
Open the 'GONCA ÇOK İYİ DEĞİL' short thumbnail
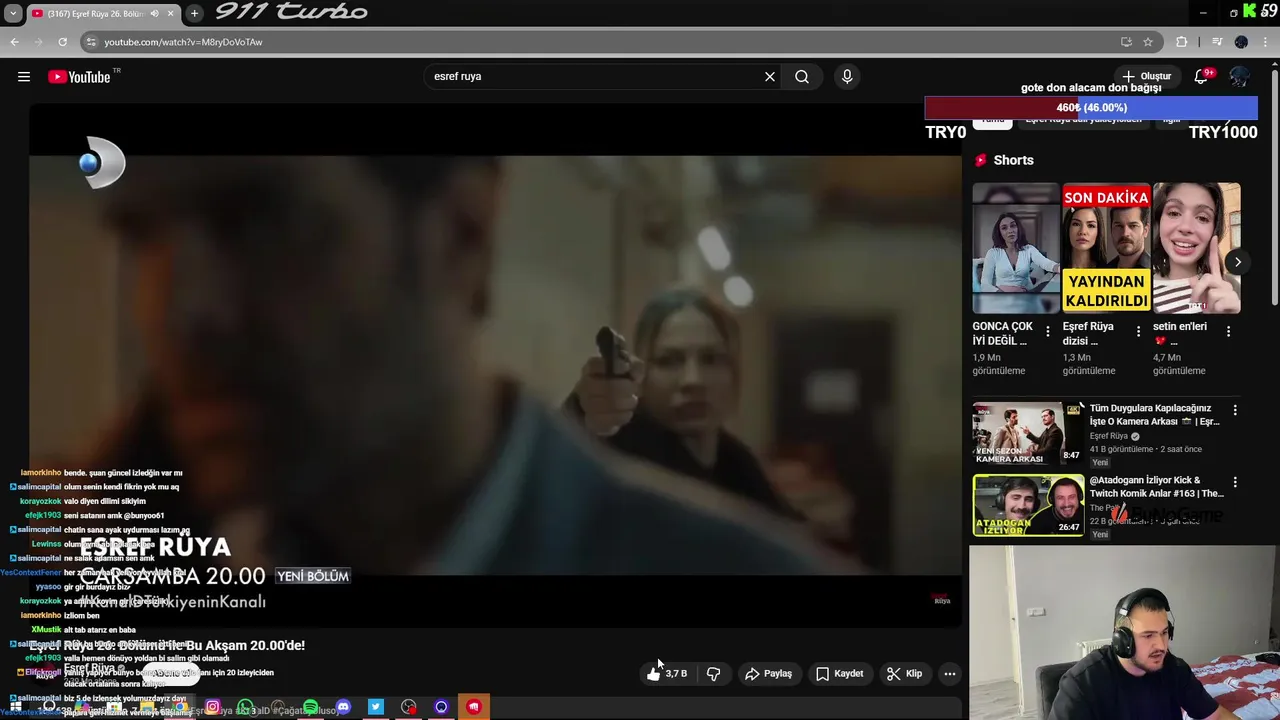pyautogui.click(x=1016, y=248)
